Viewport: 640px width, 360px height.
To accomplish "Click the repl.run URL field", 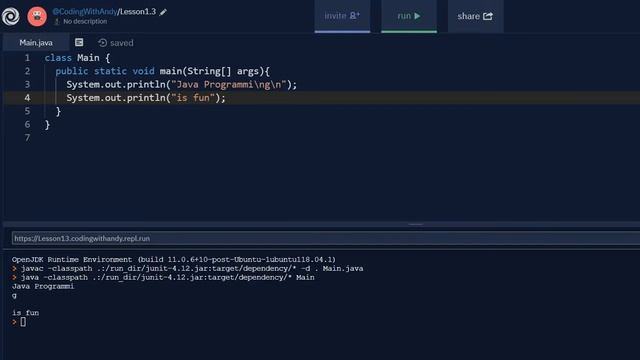I will [326, 238].
